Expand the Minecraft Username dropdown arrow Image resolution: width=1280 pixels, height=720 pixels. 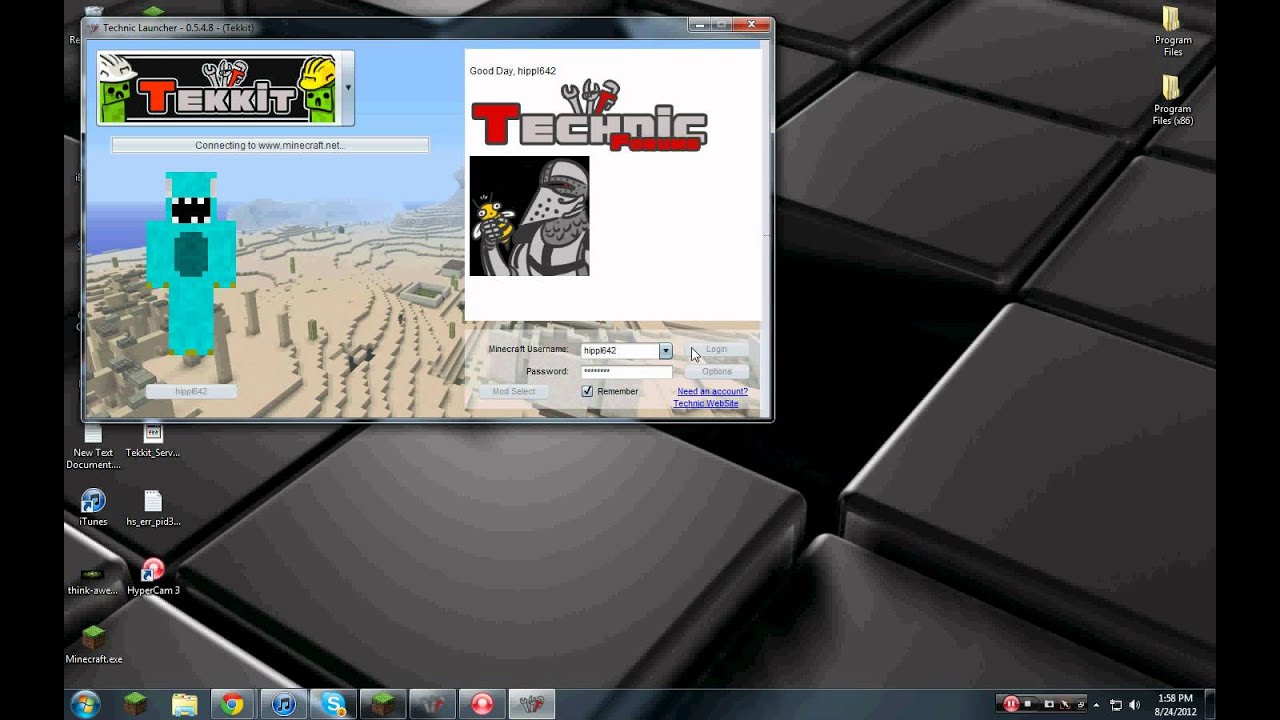point(665,351)
